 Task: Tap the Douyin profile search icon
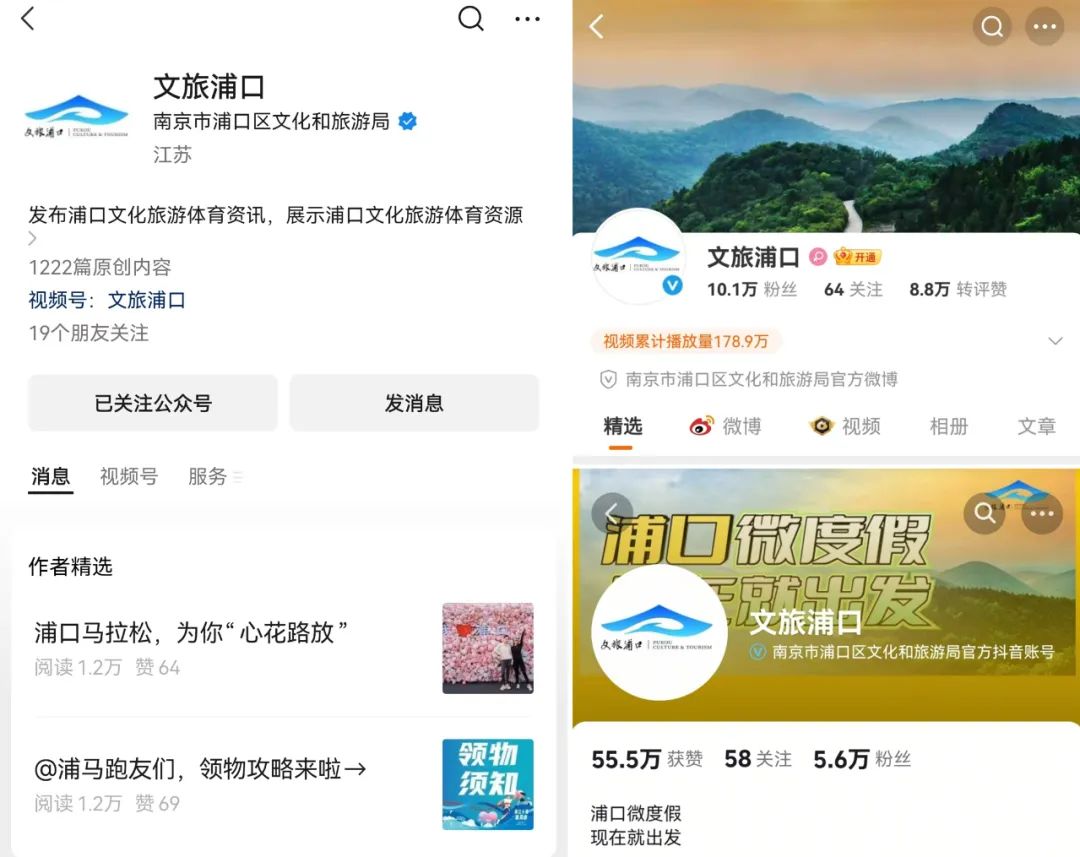(x=985, y=513)
